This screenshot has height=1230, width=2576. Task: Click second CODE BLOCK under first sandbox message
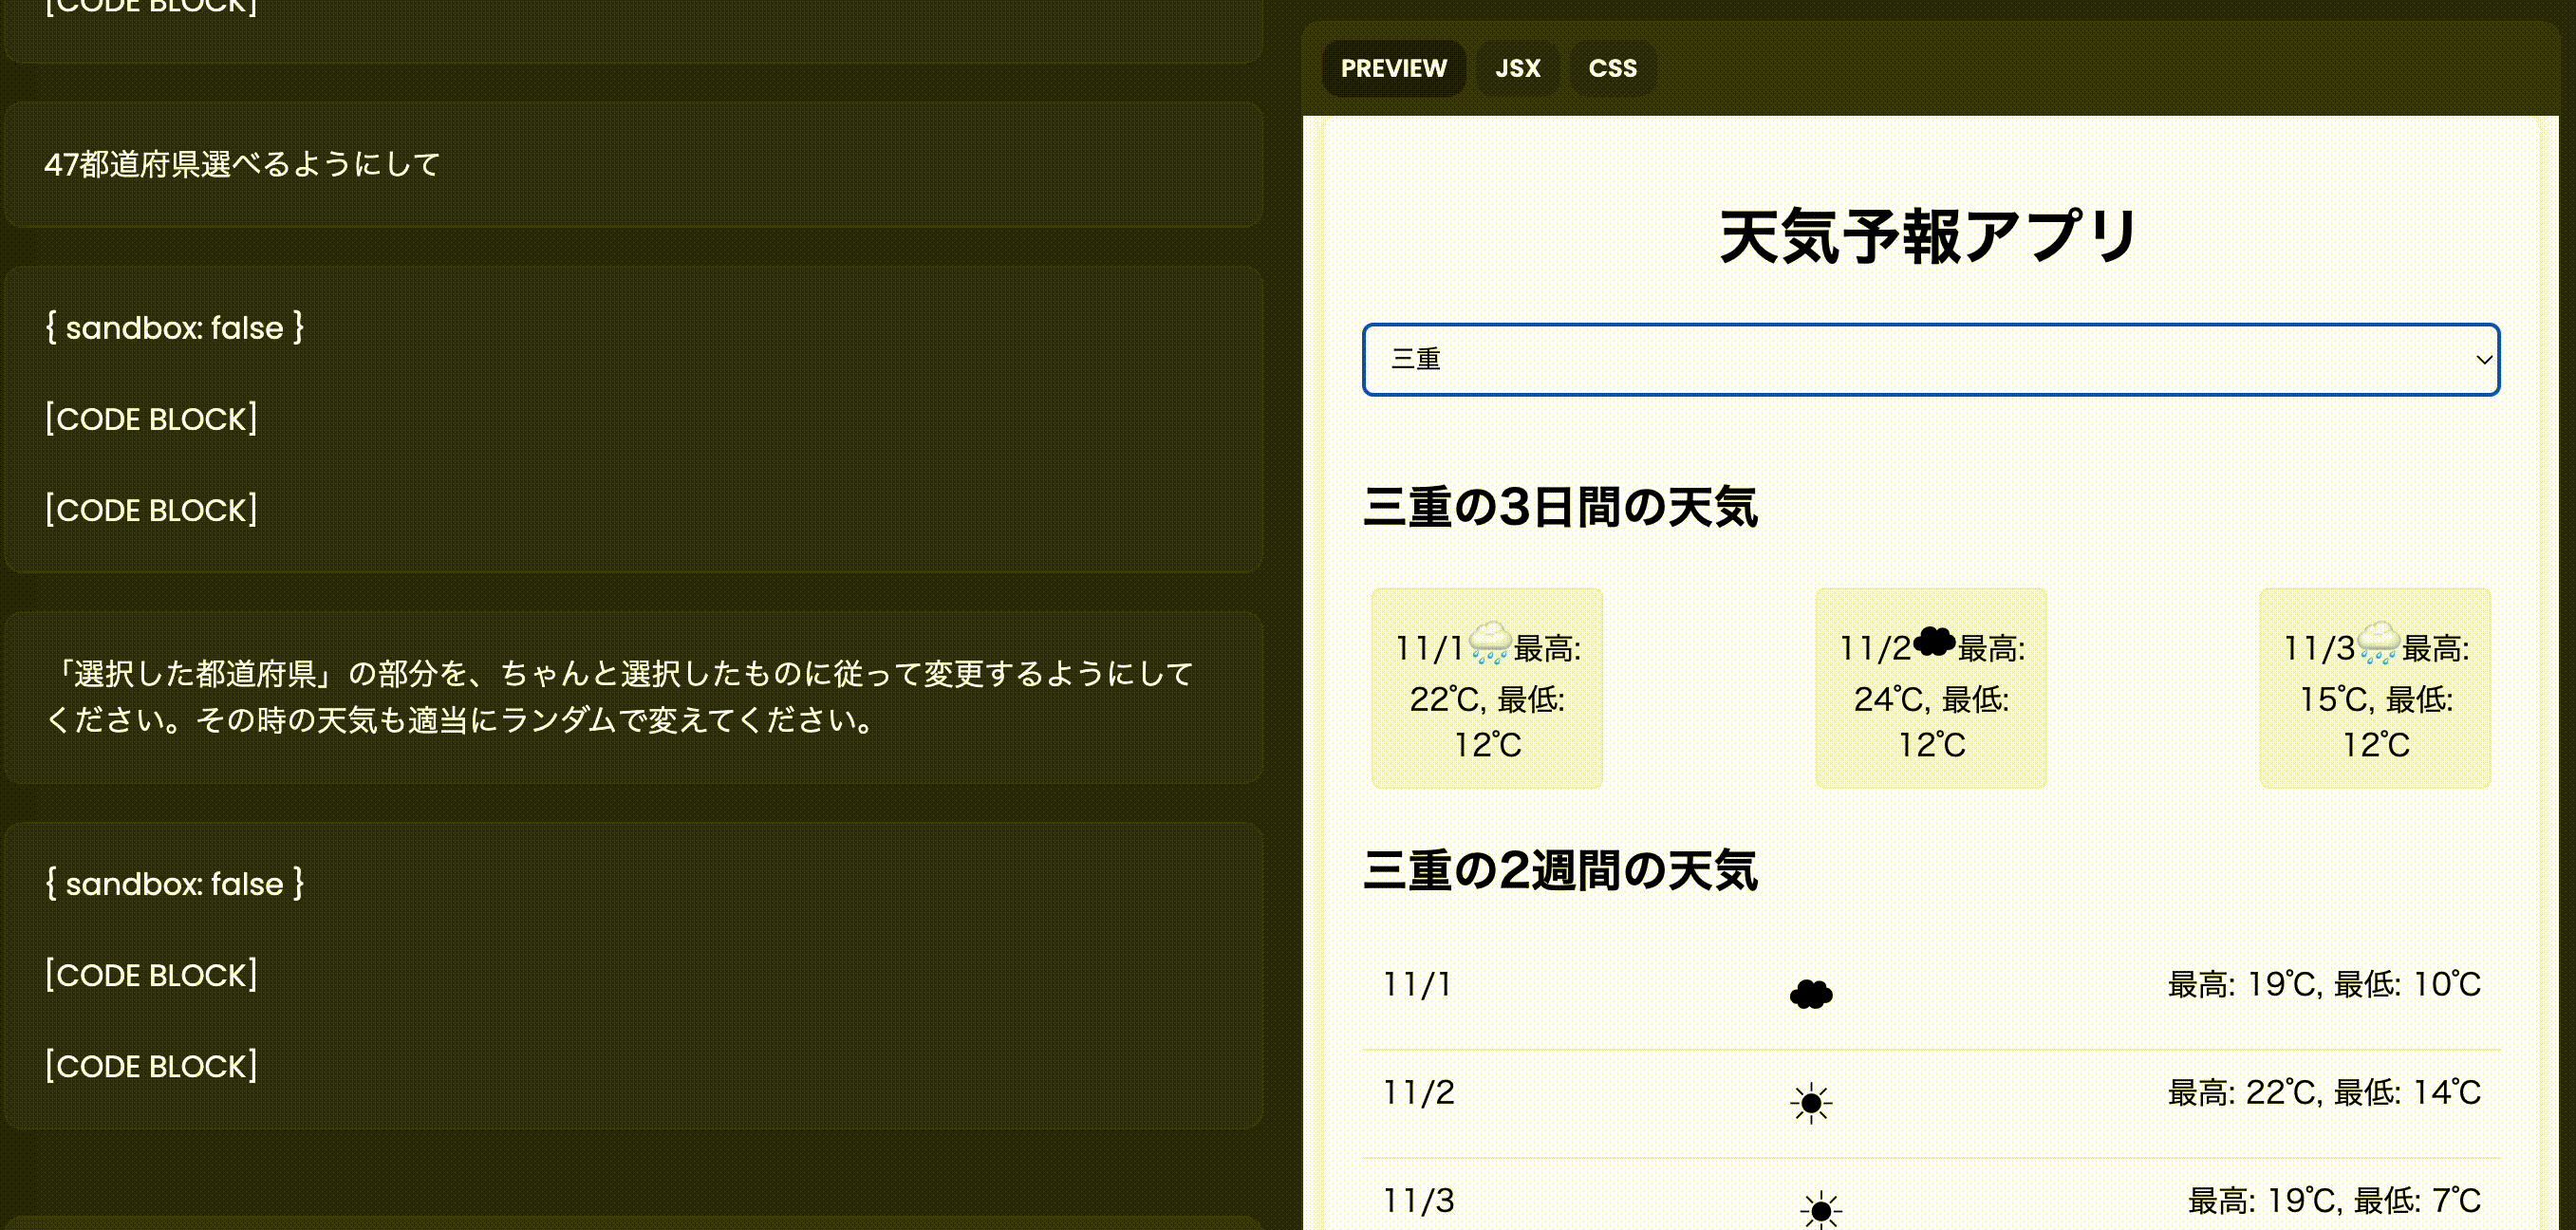[x=151, y=510]
